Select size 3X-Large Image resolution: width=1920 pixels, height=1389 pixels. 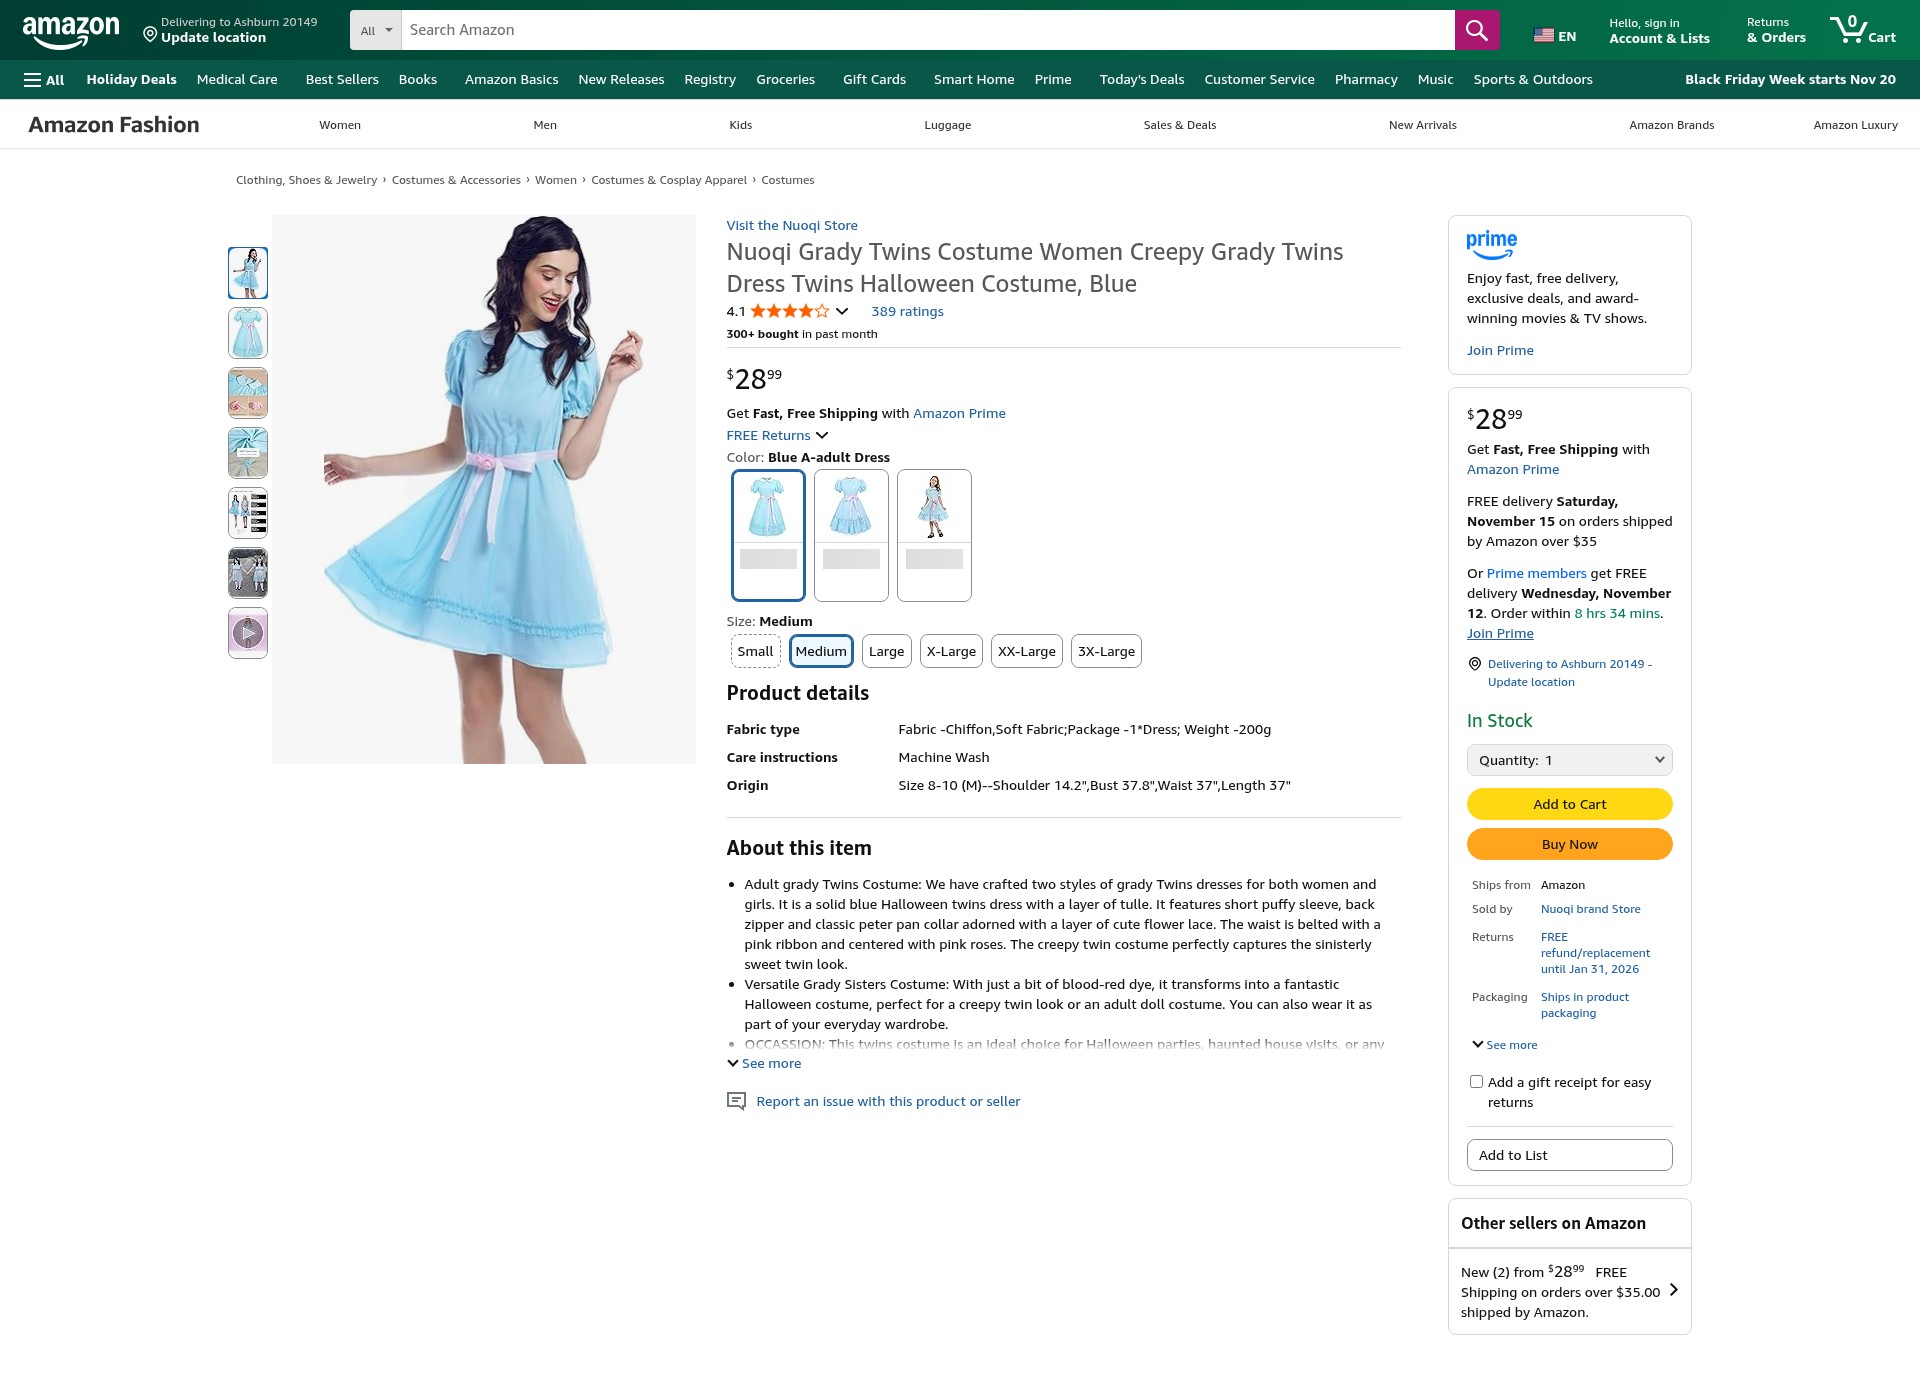1106,651
